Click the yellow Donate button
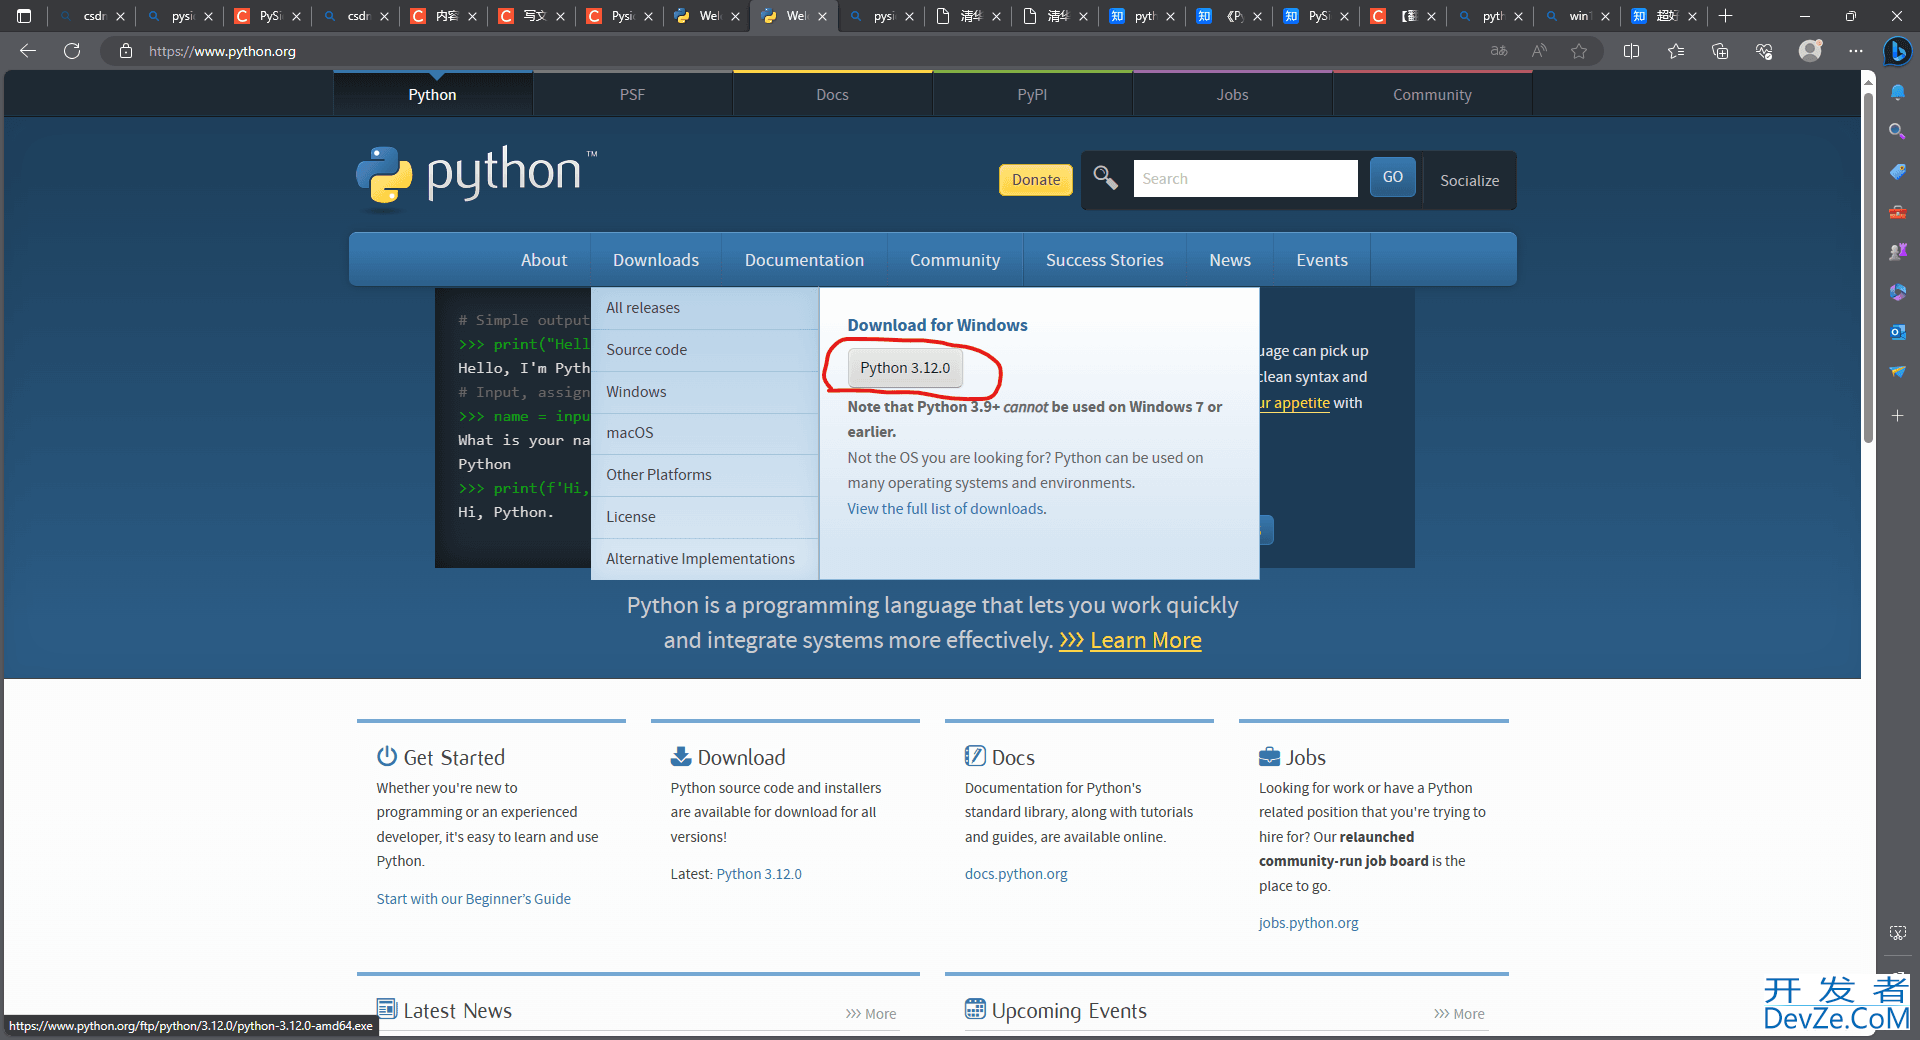 (x=1036, y=180)
